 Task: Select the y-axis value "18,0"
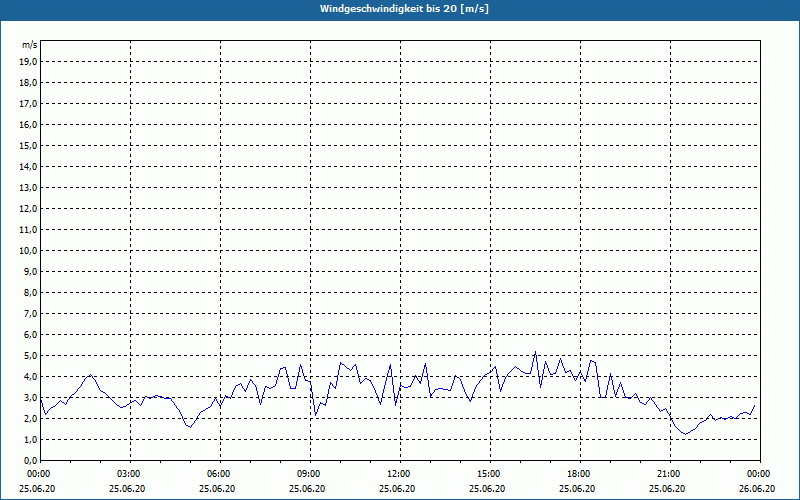click(28, 83)
